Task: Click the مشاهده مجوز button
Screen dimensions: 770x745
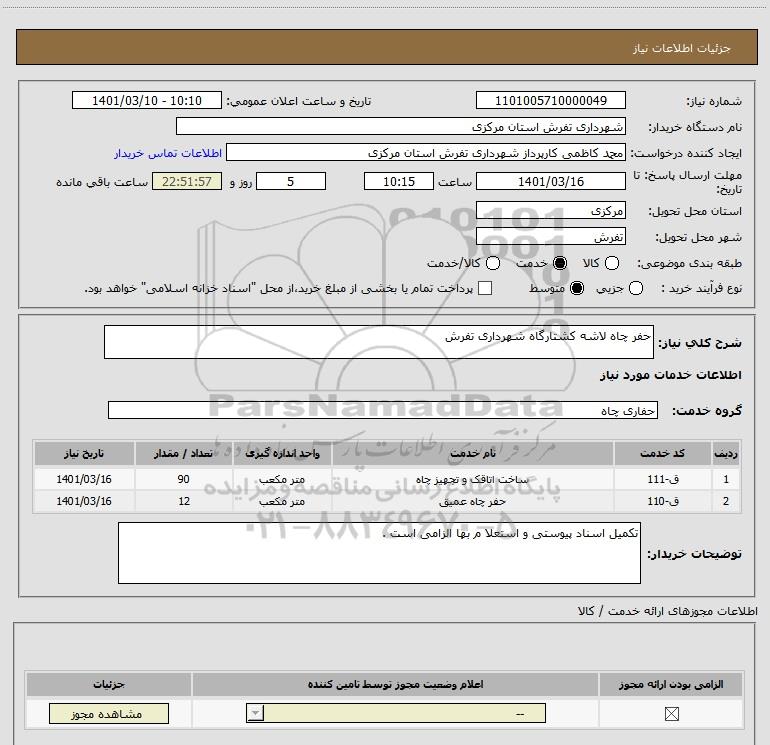Action: [109, 714]
